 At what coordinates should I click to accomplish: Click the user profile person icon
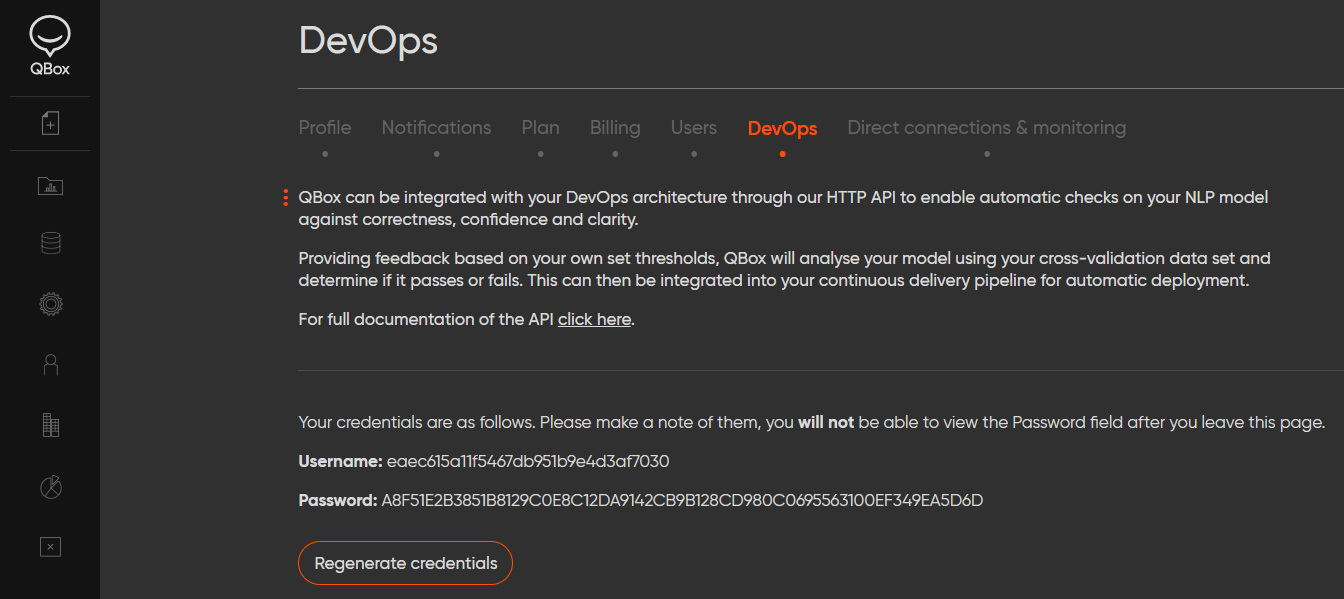coord(50,365)
